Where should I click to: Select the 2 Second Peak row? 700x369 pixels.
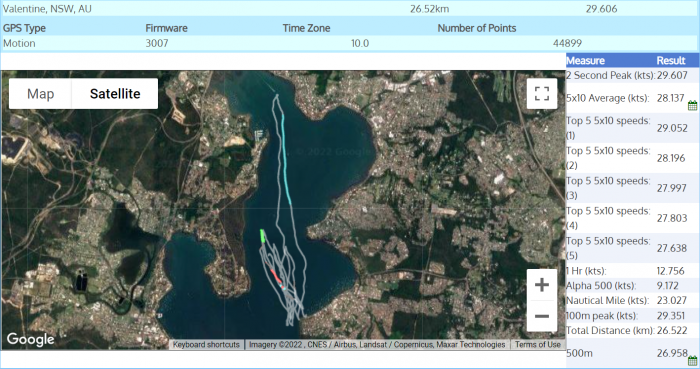click(632, 75)
